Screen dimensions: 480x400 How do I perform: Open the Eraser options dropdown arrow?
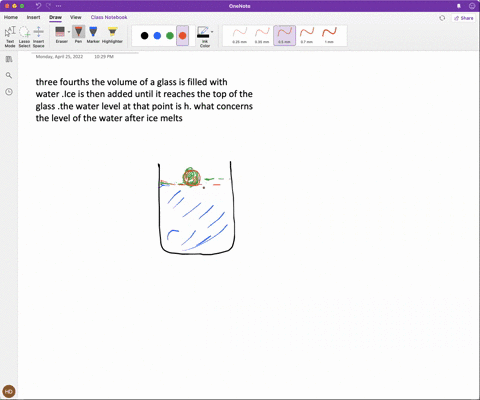69,32
